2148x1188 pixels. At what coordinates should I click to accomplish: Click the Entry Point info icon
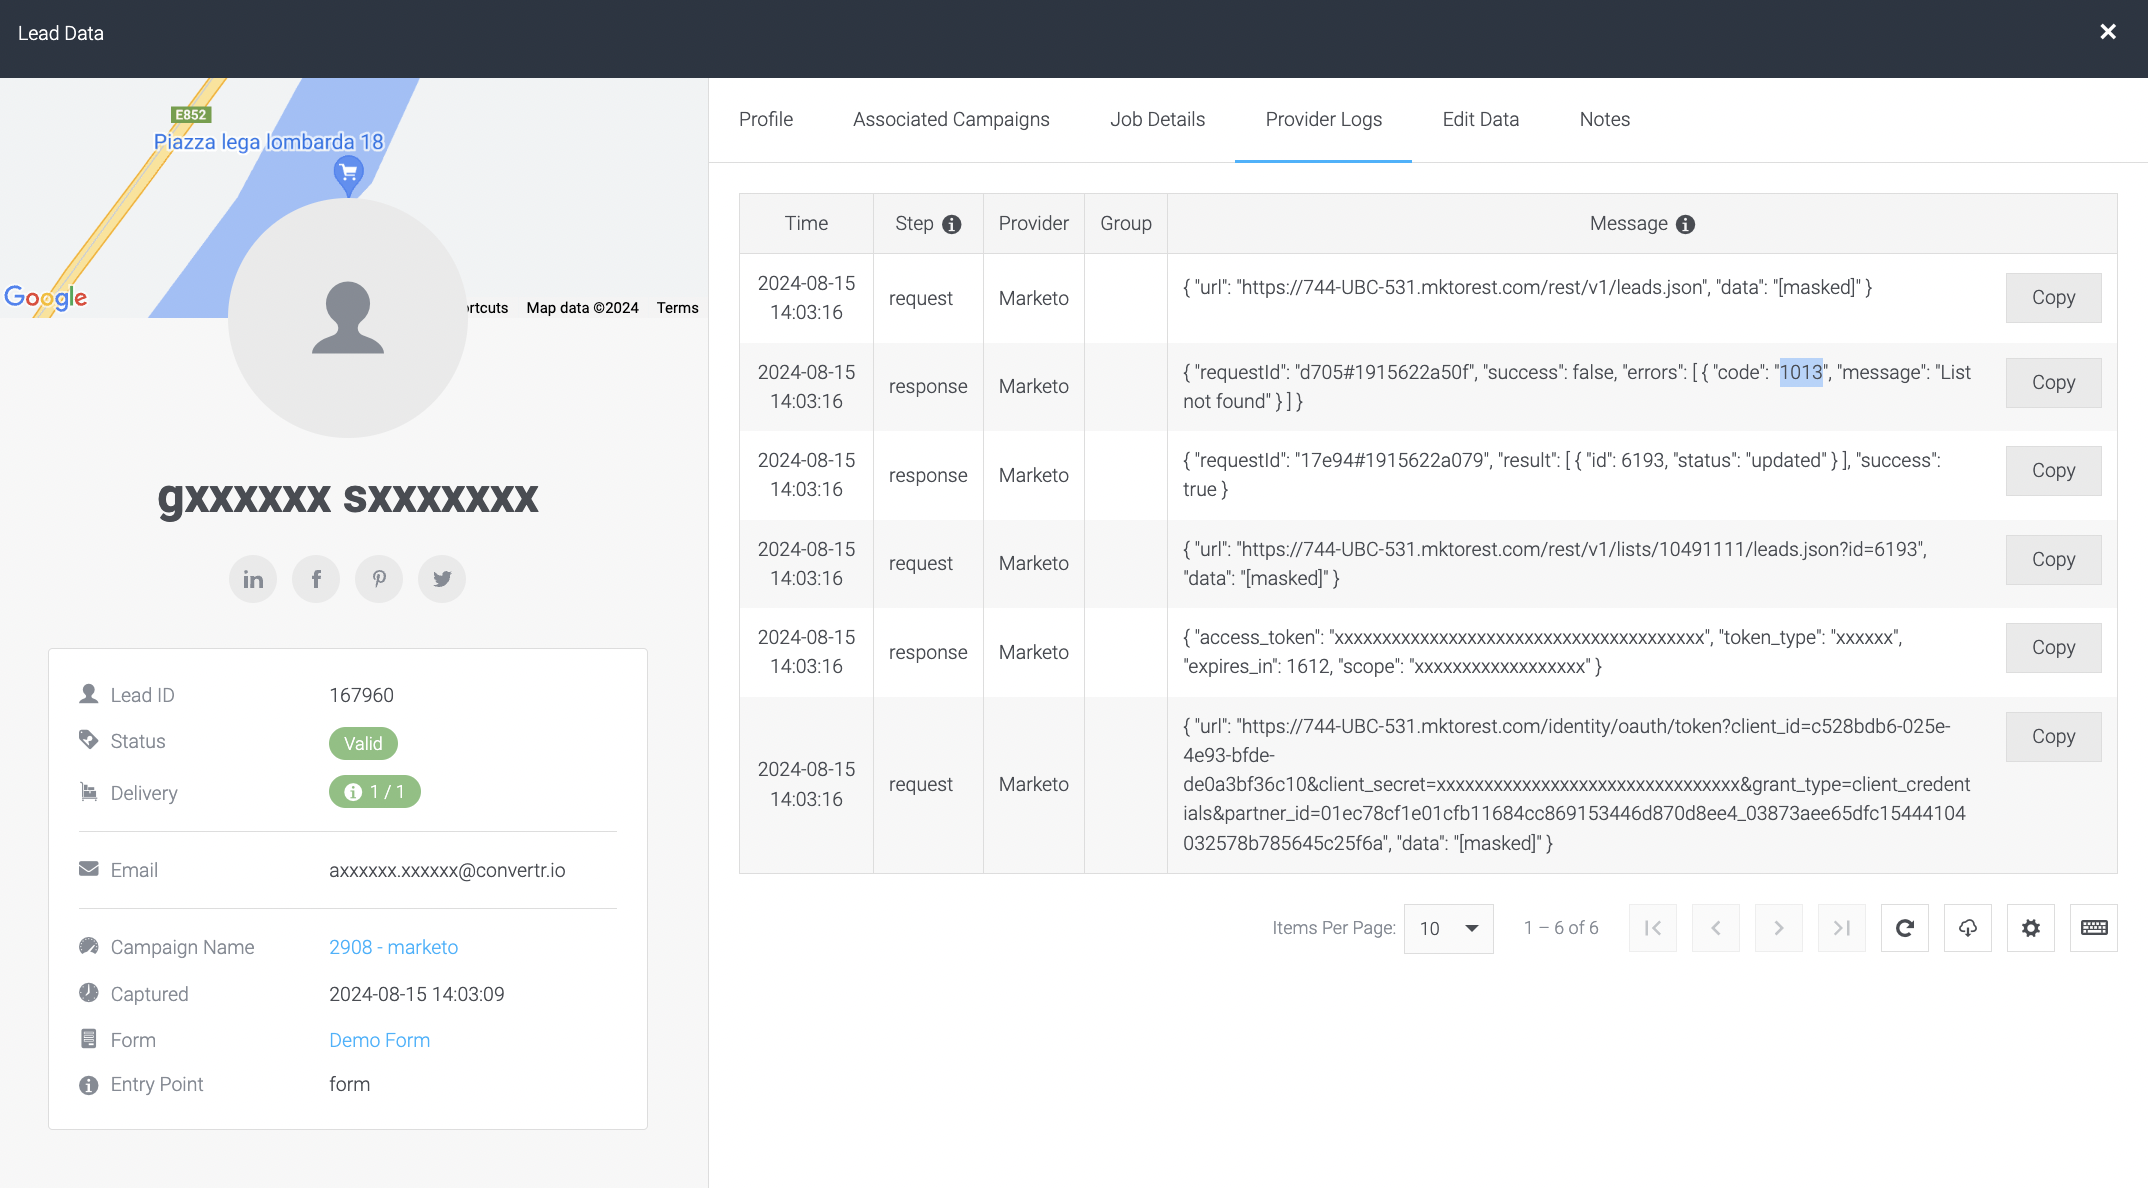click(x=89, y=1085)
